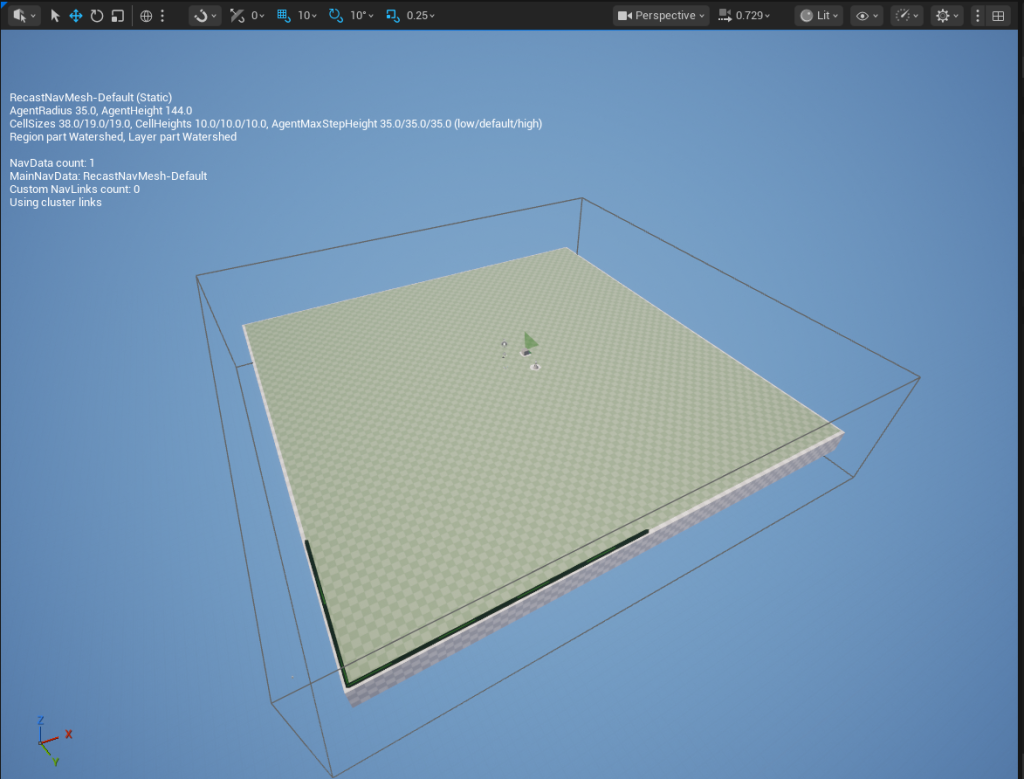Open the Show flags eye menu
Screen dimensions: 1024x779
coord(866,16)
